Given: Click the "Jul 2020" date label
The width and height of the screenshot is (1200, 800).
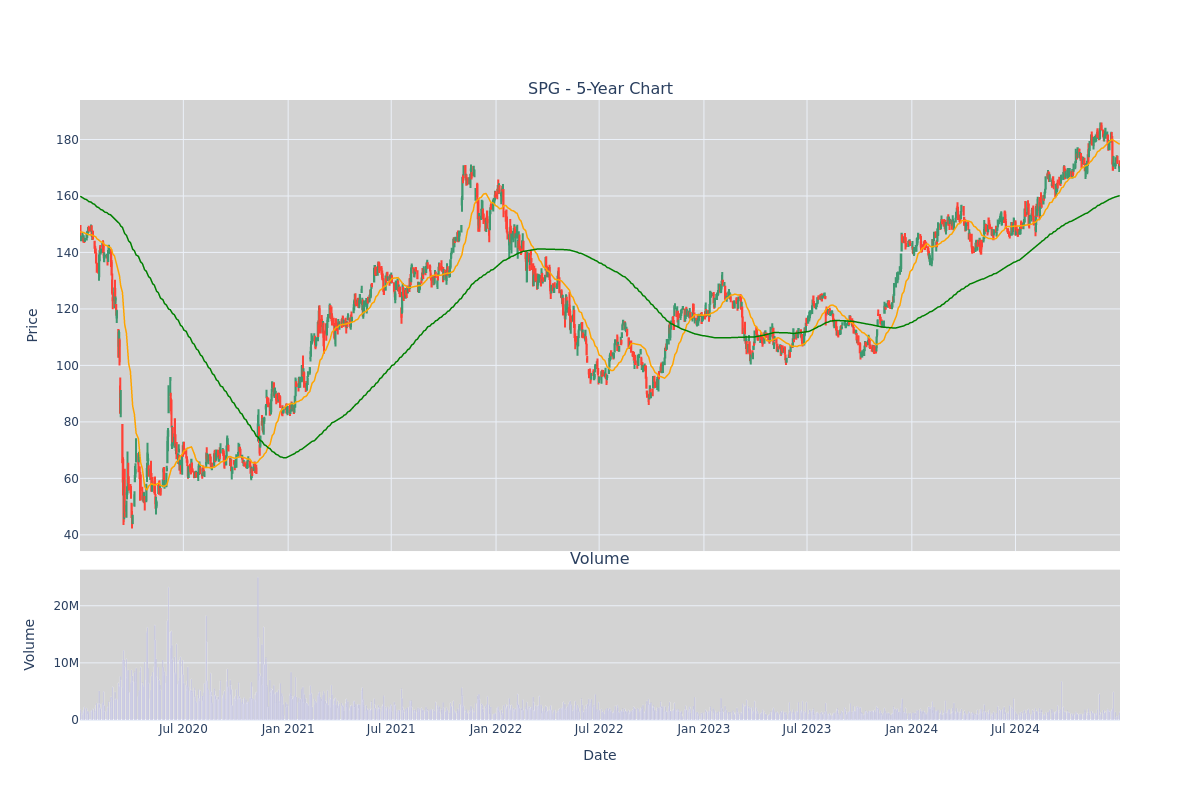Looking at the screenshot, I should pyautogui.click(x=183, y=729).
